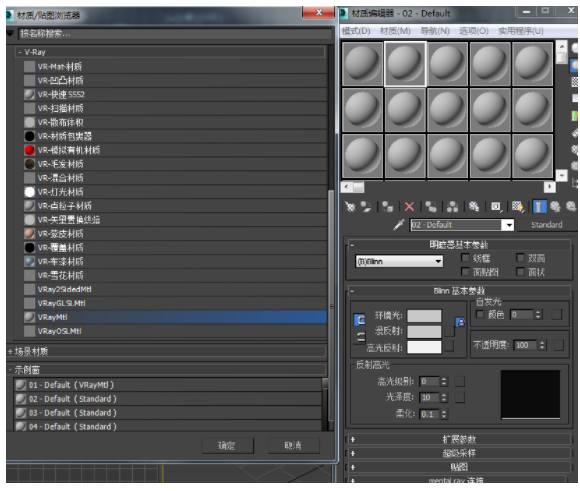
Task: Select VRay2SidedMtl in the list
Action: click(x=175, y=289)
